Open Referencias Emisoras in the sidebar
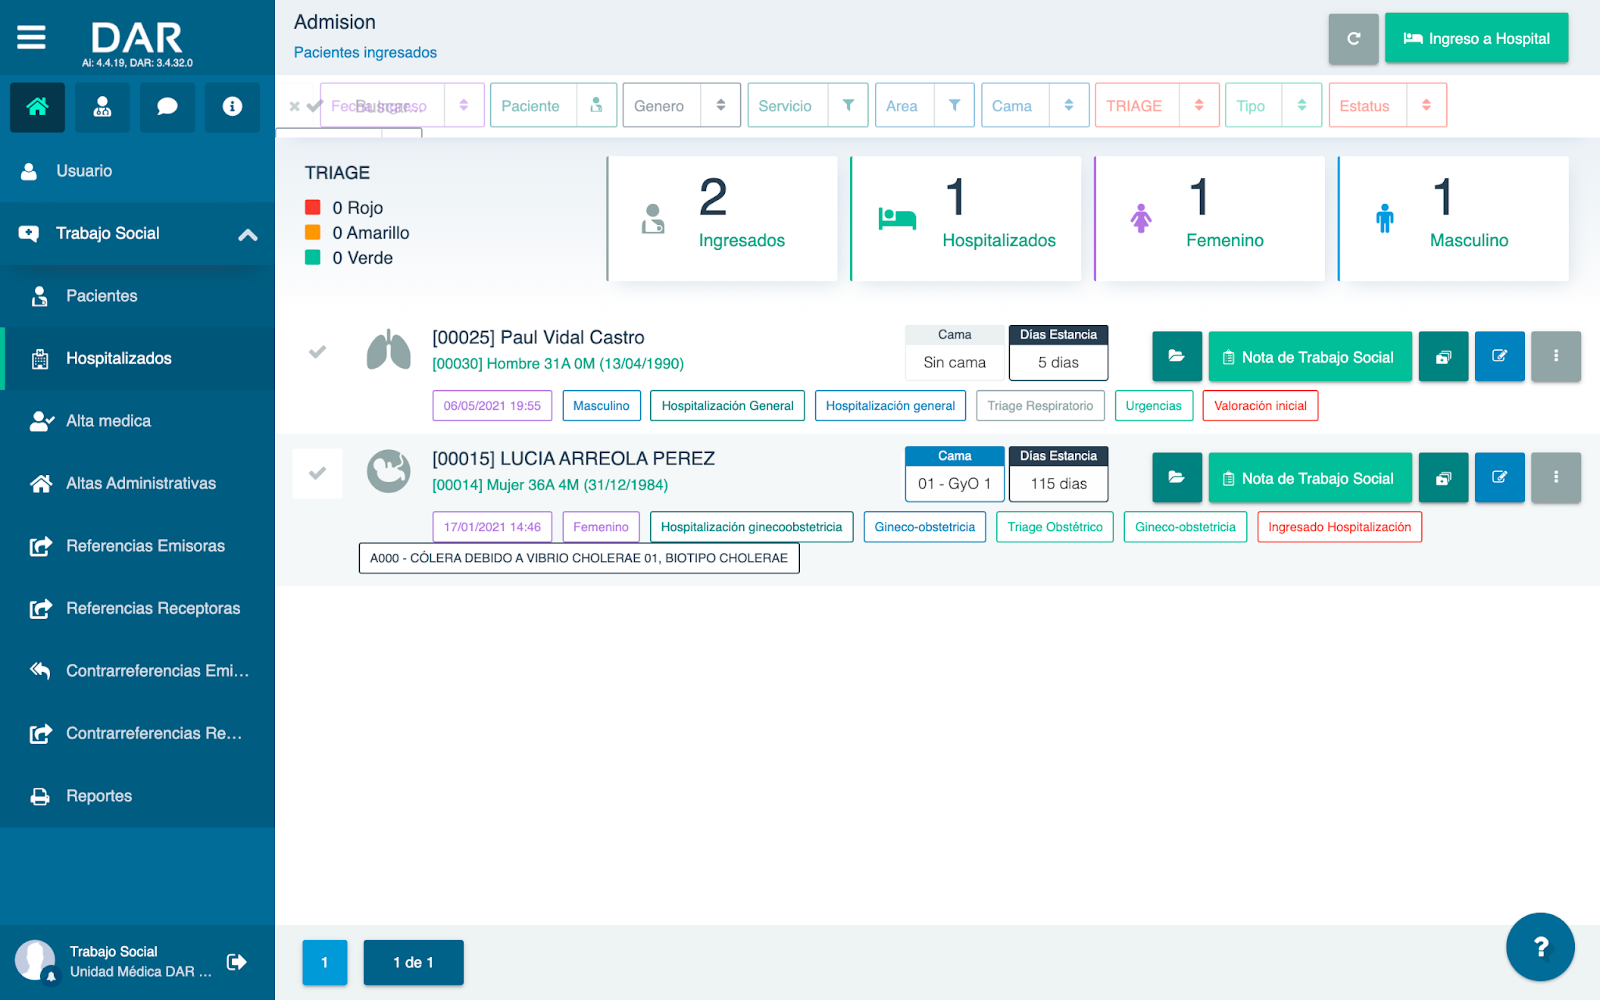 tap(137, 546)
